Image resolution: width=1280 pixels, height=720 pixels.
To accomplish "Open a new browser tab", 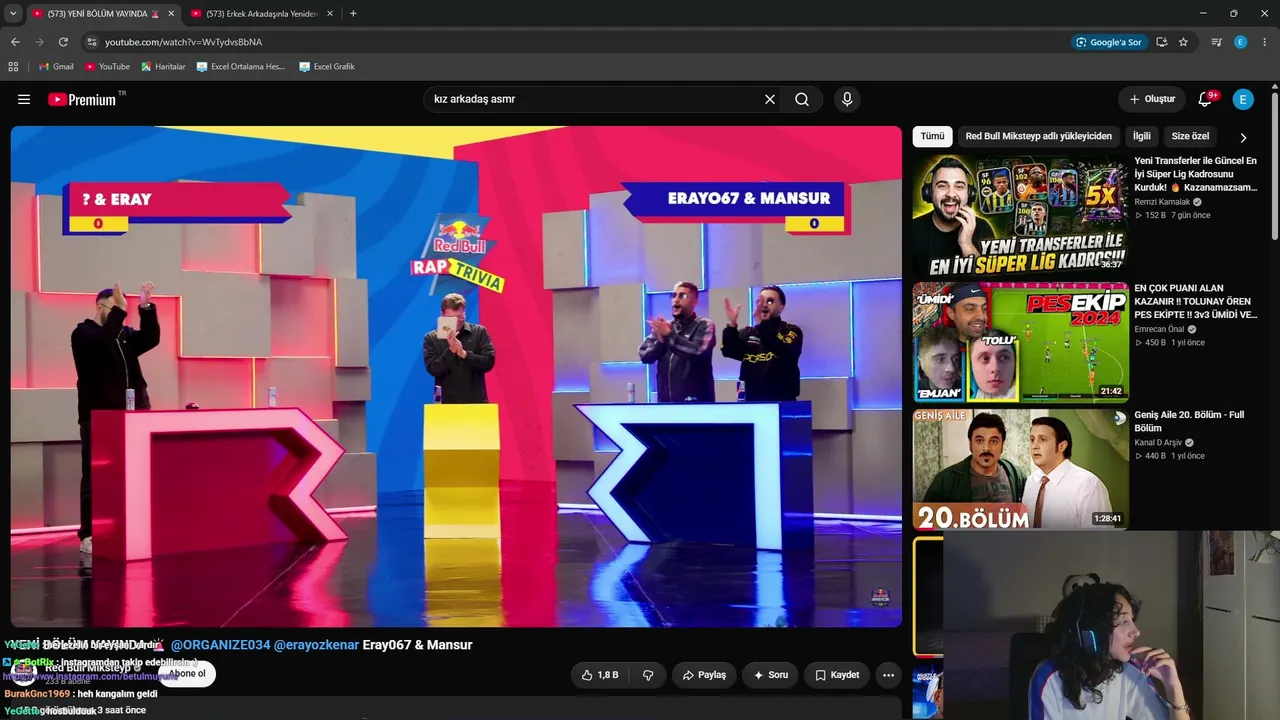I will (x=353, y=14).
